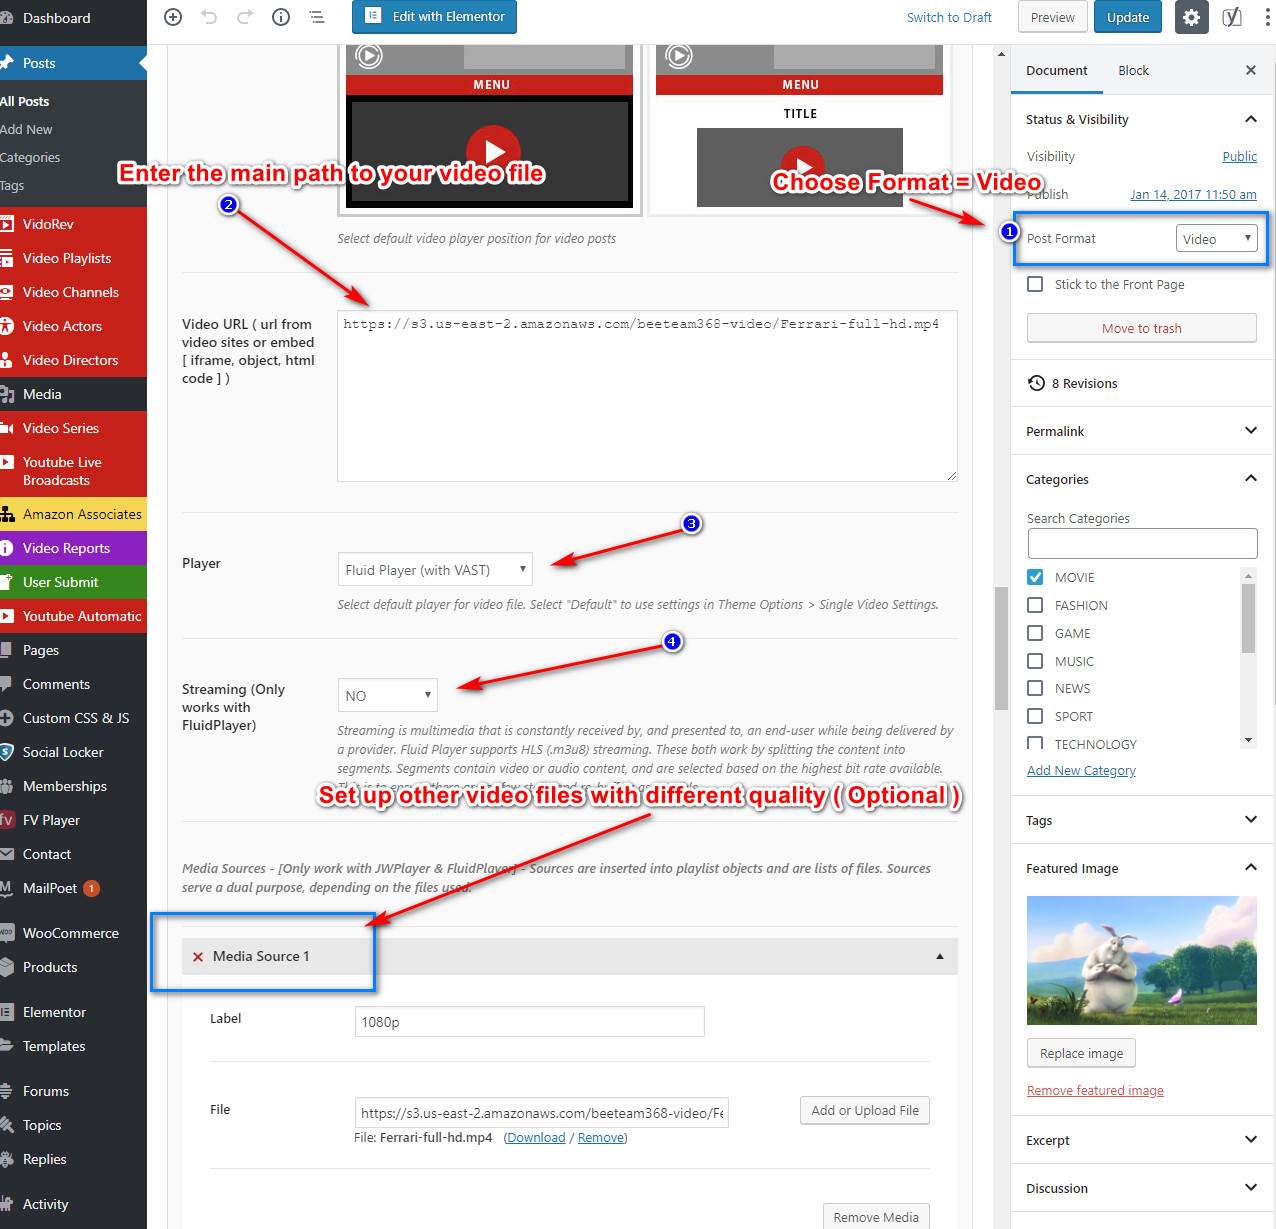Click Remove featured image link
The image size is (1276, 1229).
pos(1095,1090)
